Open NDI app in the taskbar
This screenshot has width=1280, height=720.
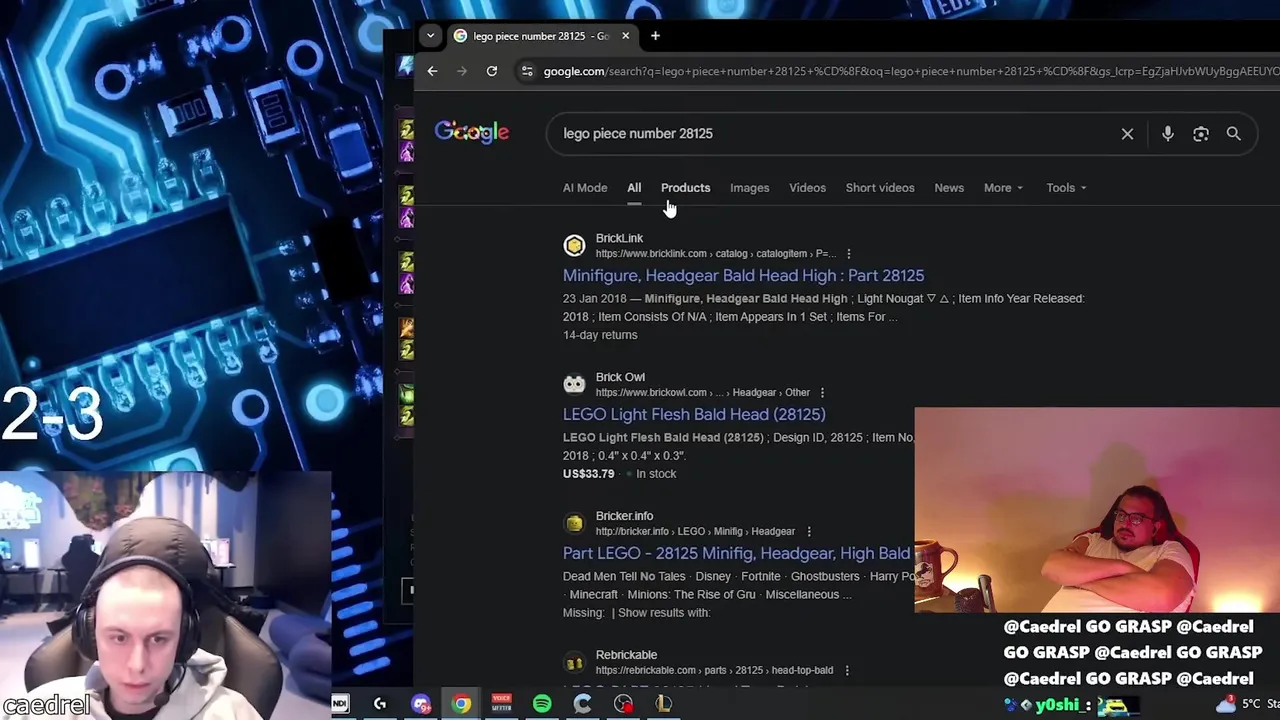[340, 704]
